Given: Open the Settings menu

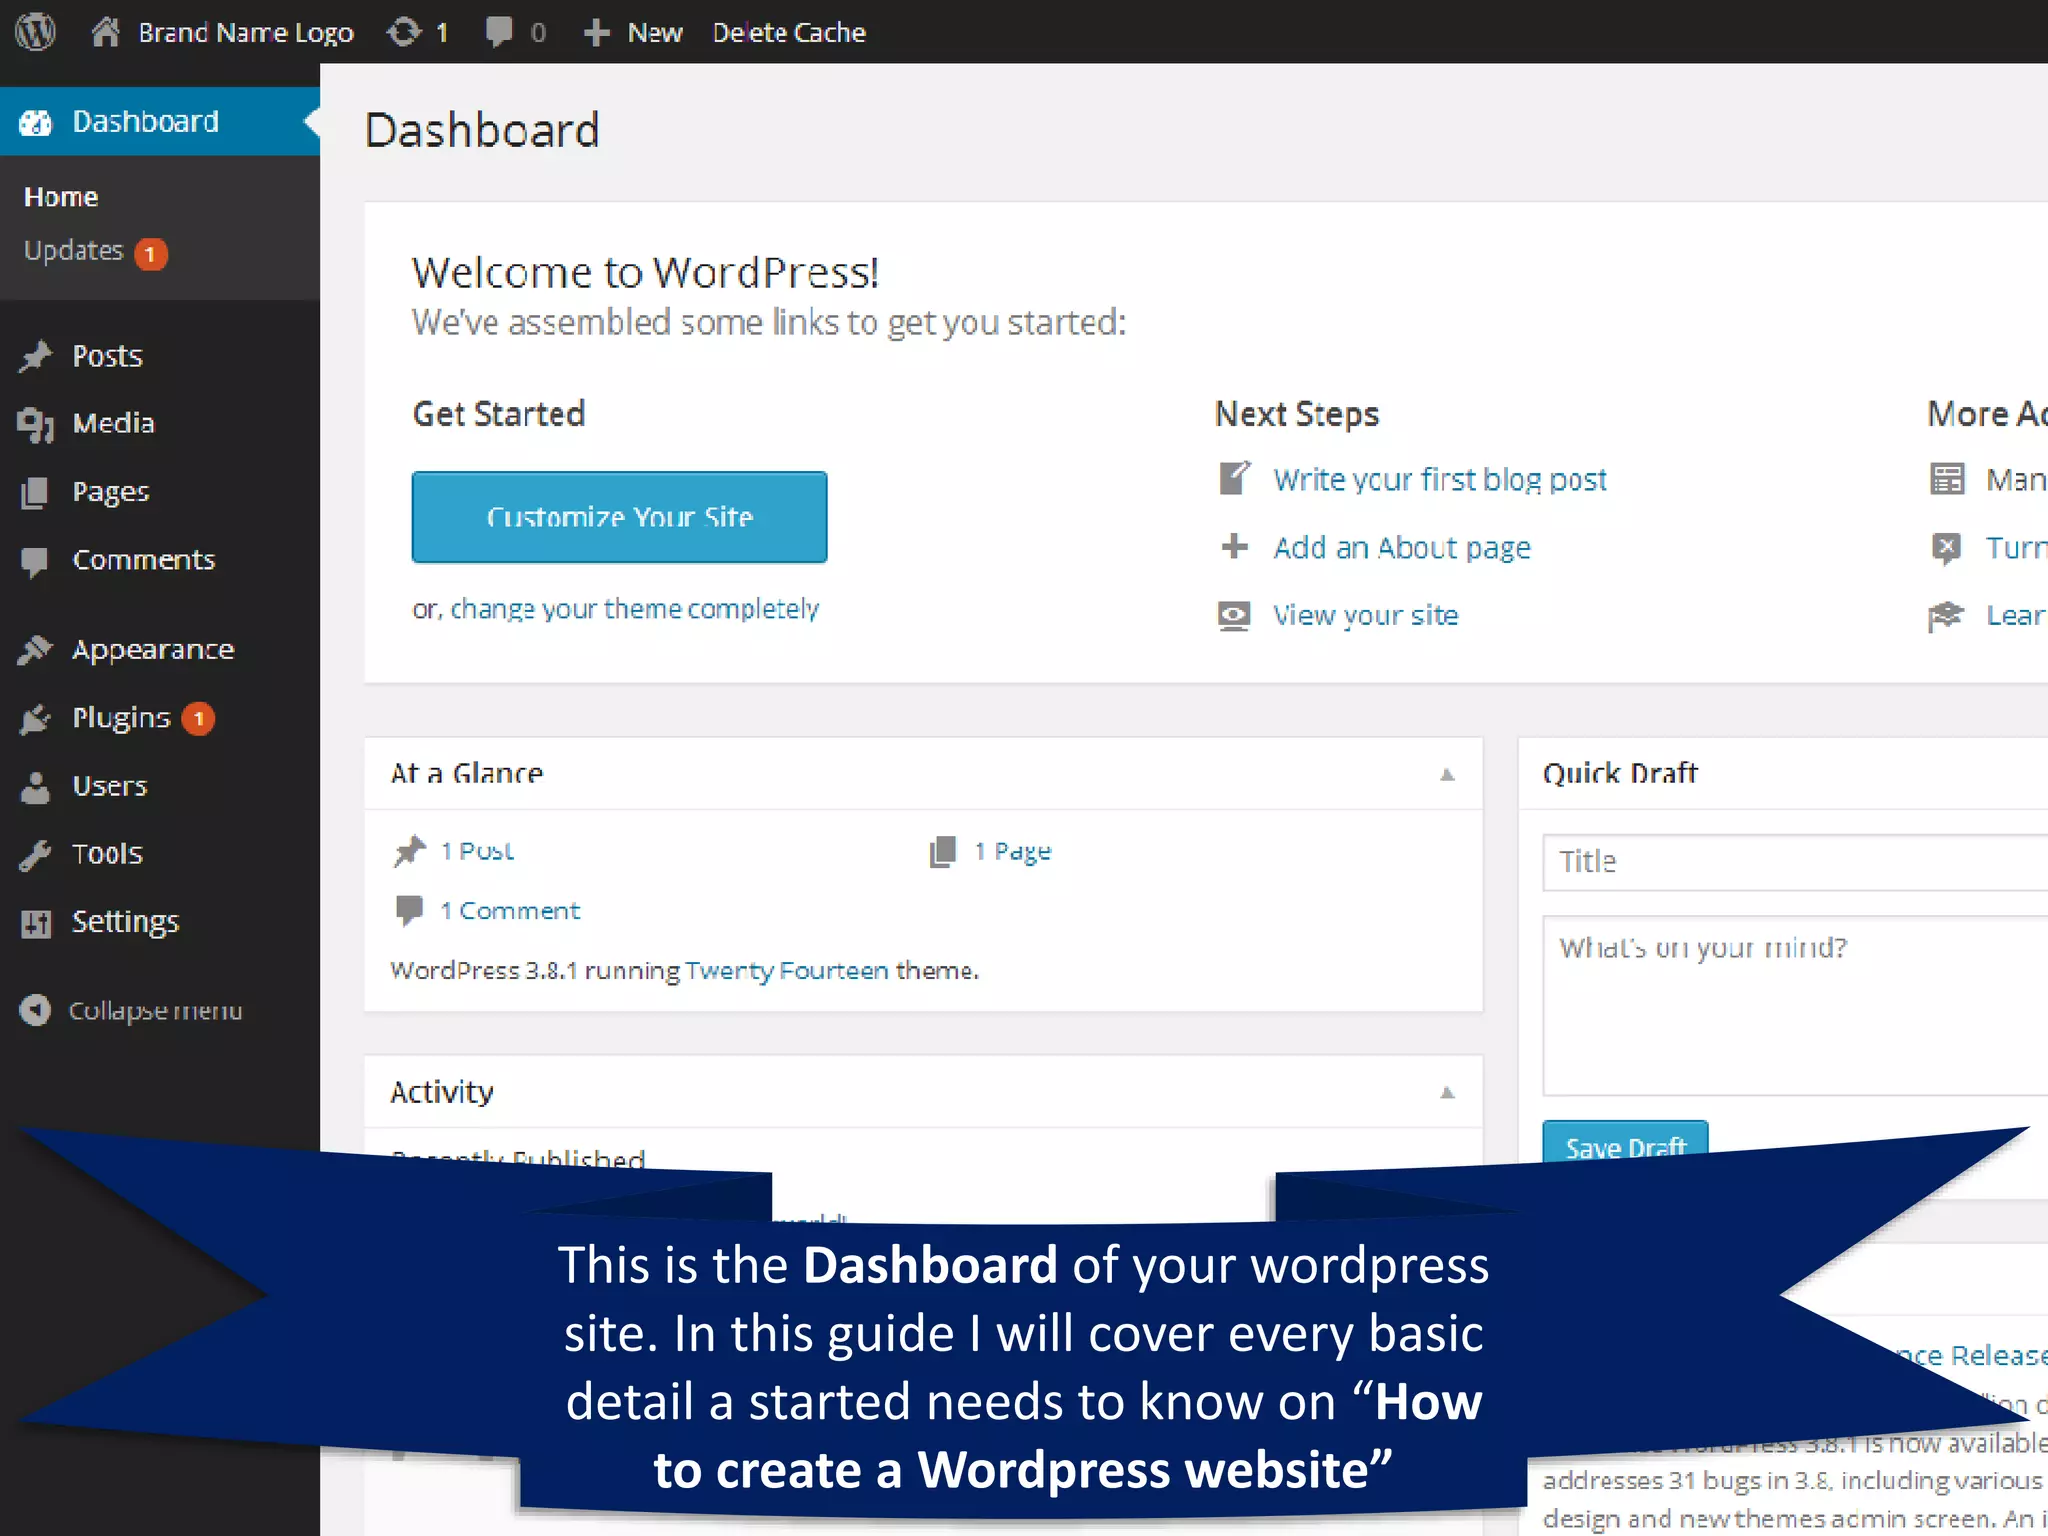Looking at the screenshot, I should tap(125, 922).
